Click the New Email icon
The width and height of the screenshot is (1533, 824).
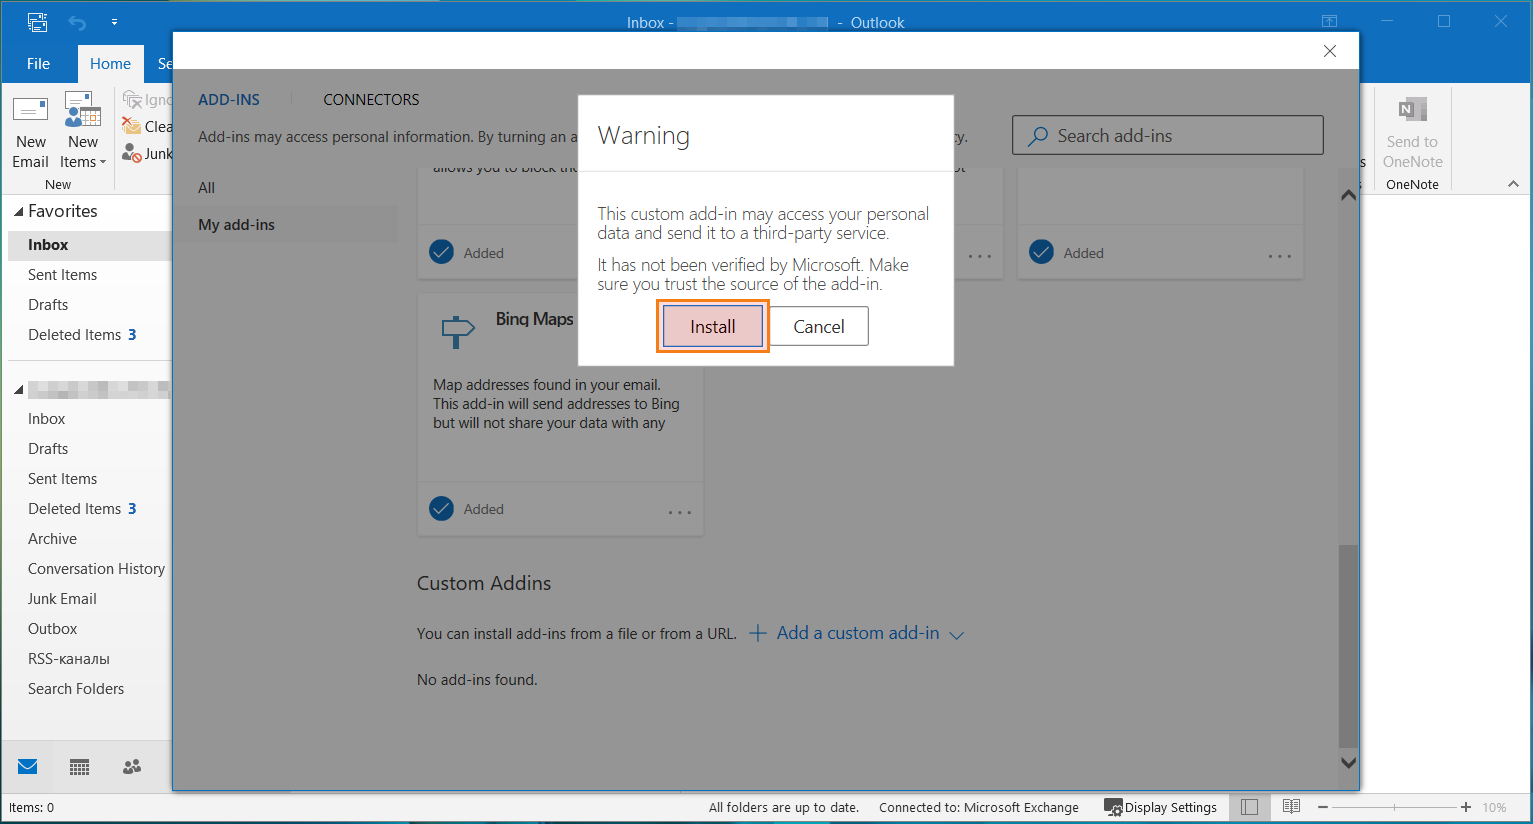(x=30, y=110)
